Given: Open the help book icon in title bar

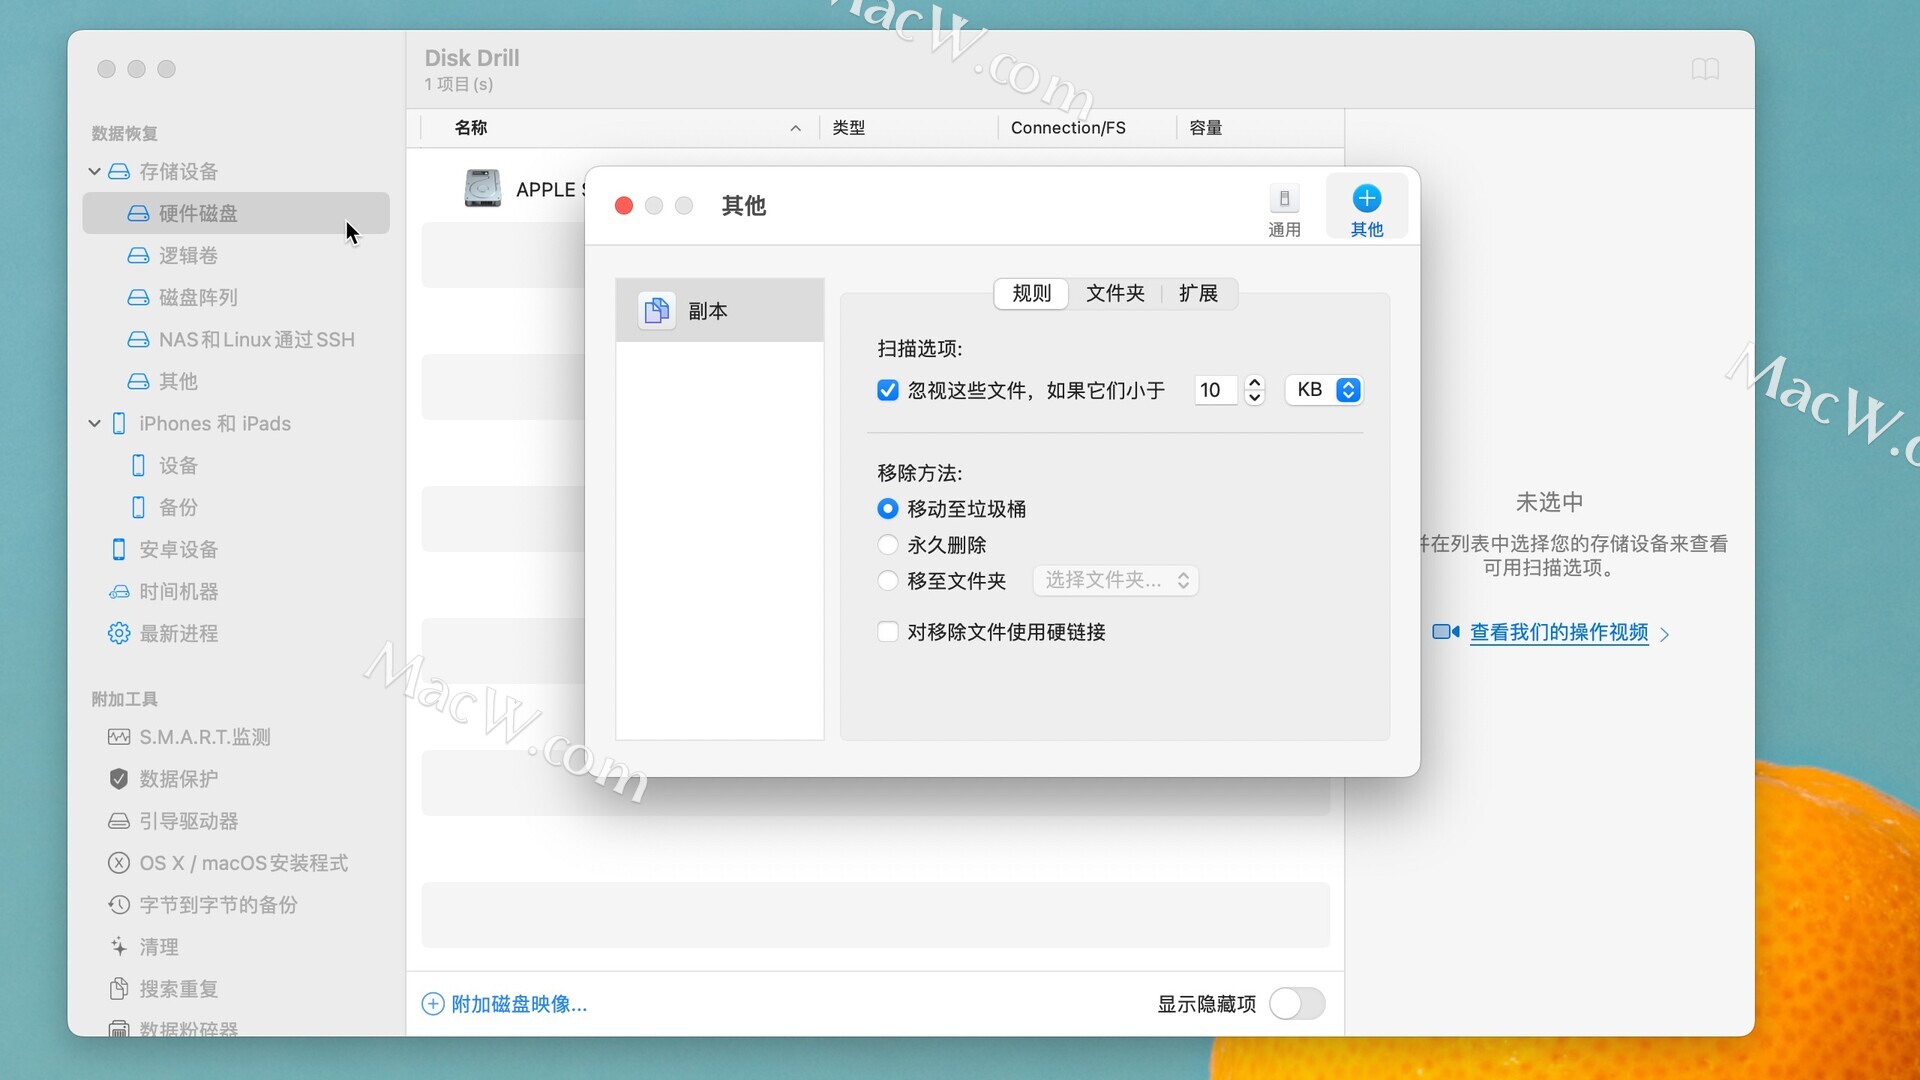Looking at the screenshot, I should click(x=1705, y=69).
